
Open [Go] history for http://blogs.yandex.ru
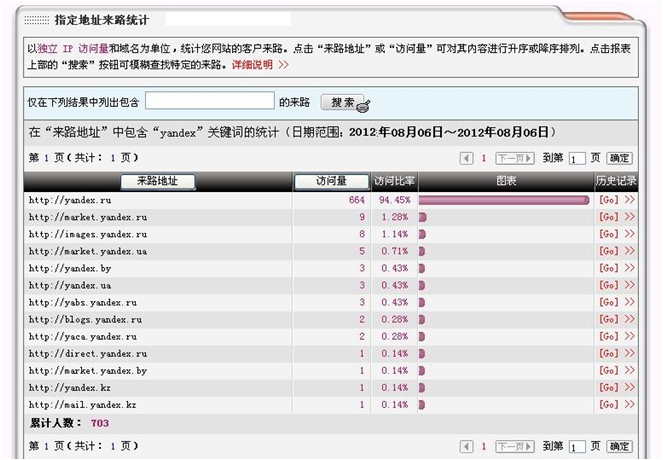[608, 319]
